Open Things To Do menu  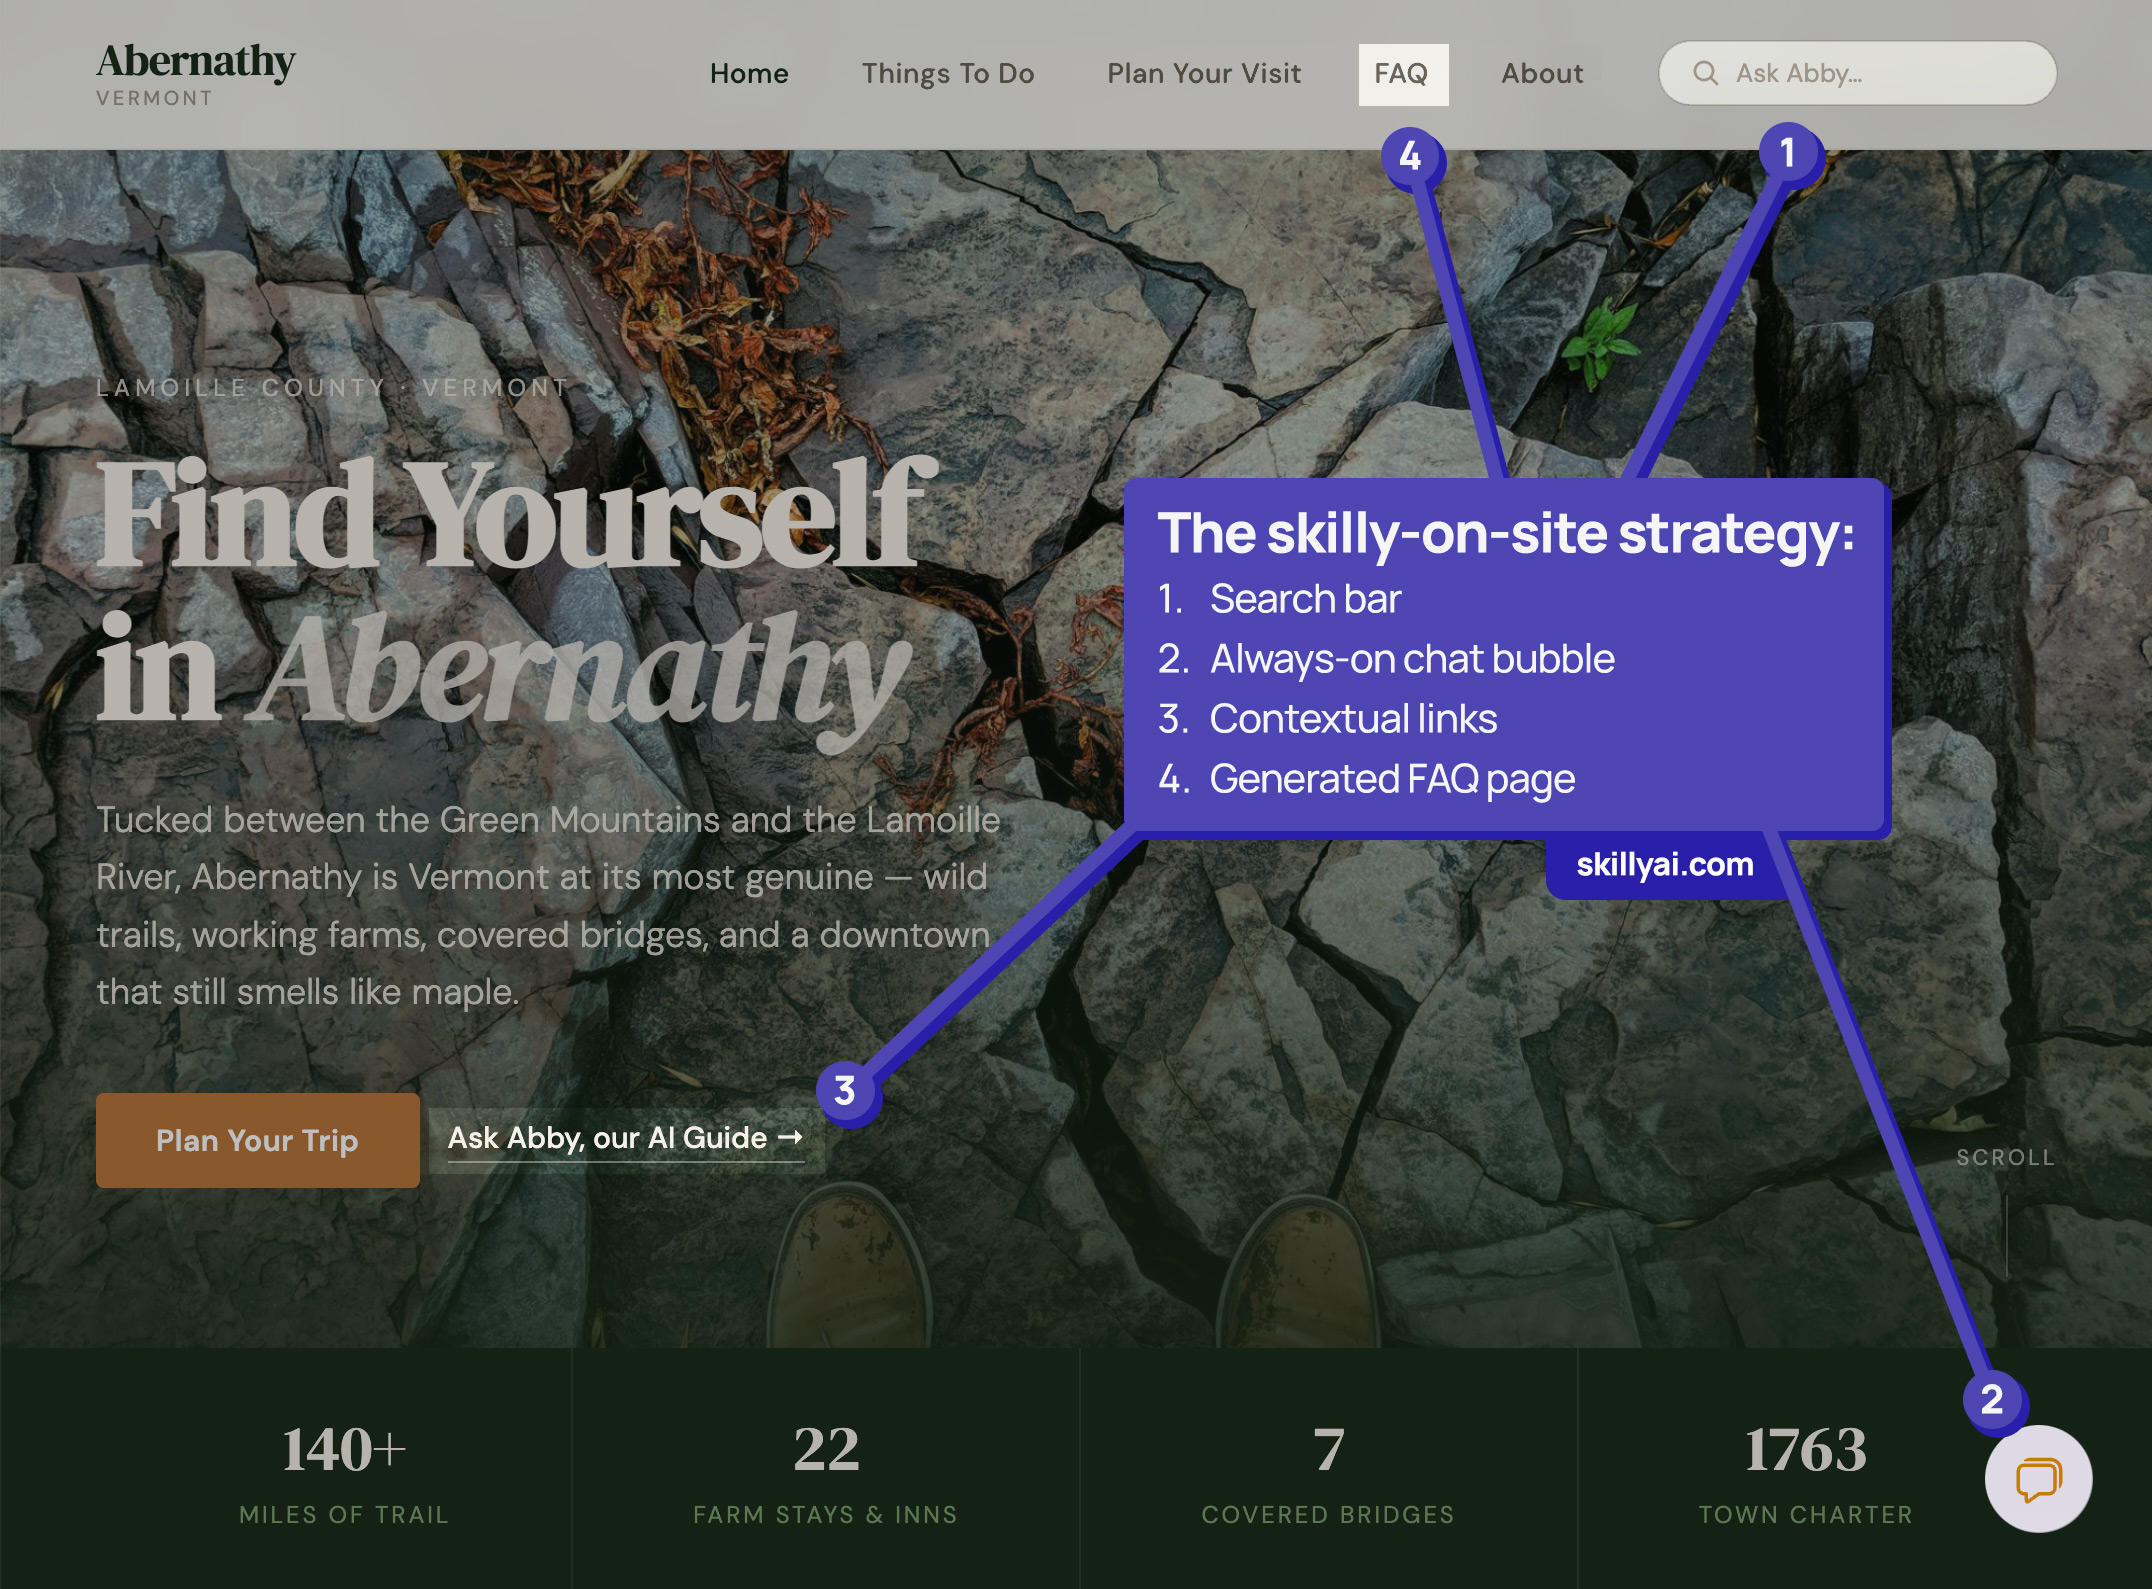pyautogui.click(x=947, y=74)
